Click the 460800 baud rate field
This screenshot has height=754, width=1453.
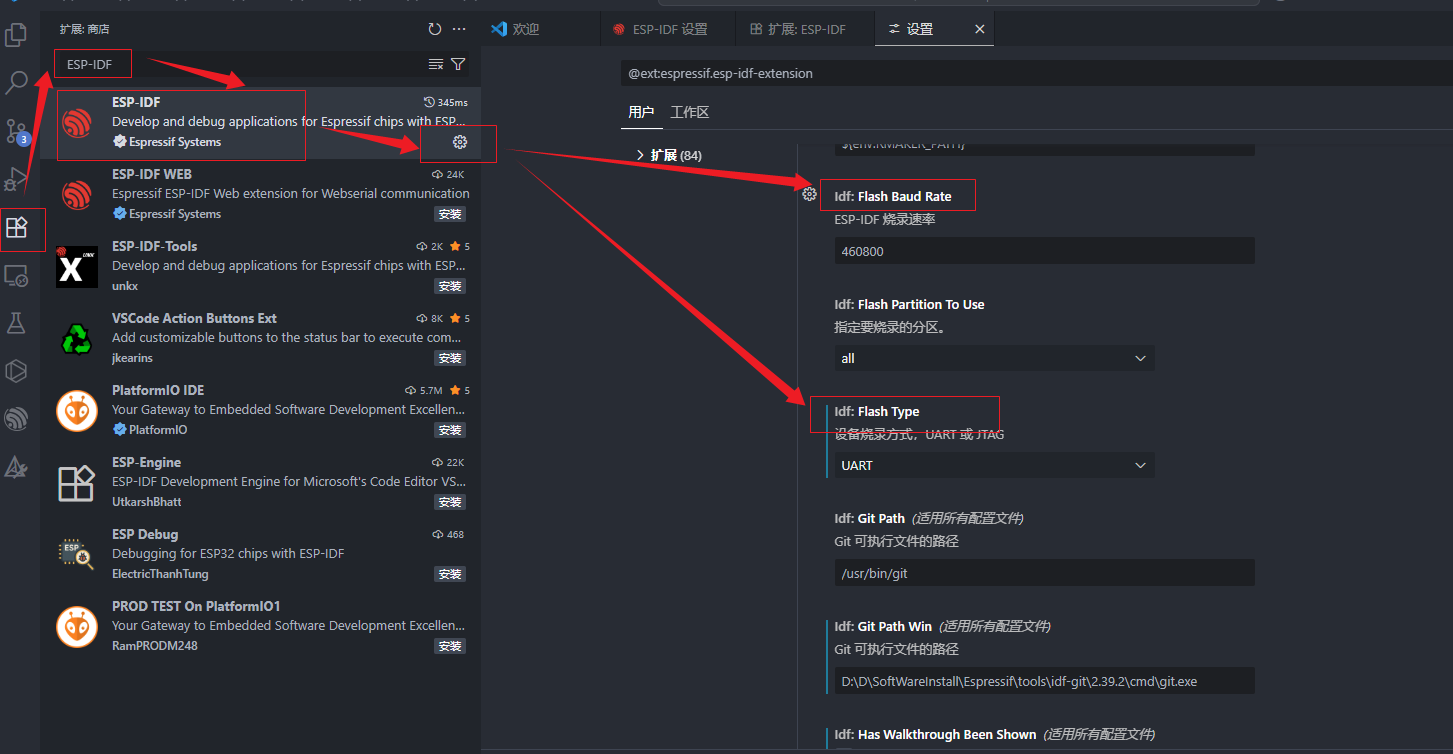point(1045,251)
